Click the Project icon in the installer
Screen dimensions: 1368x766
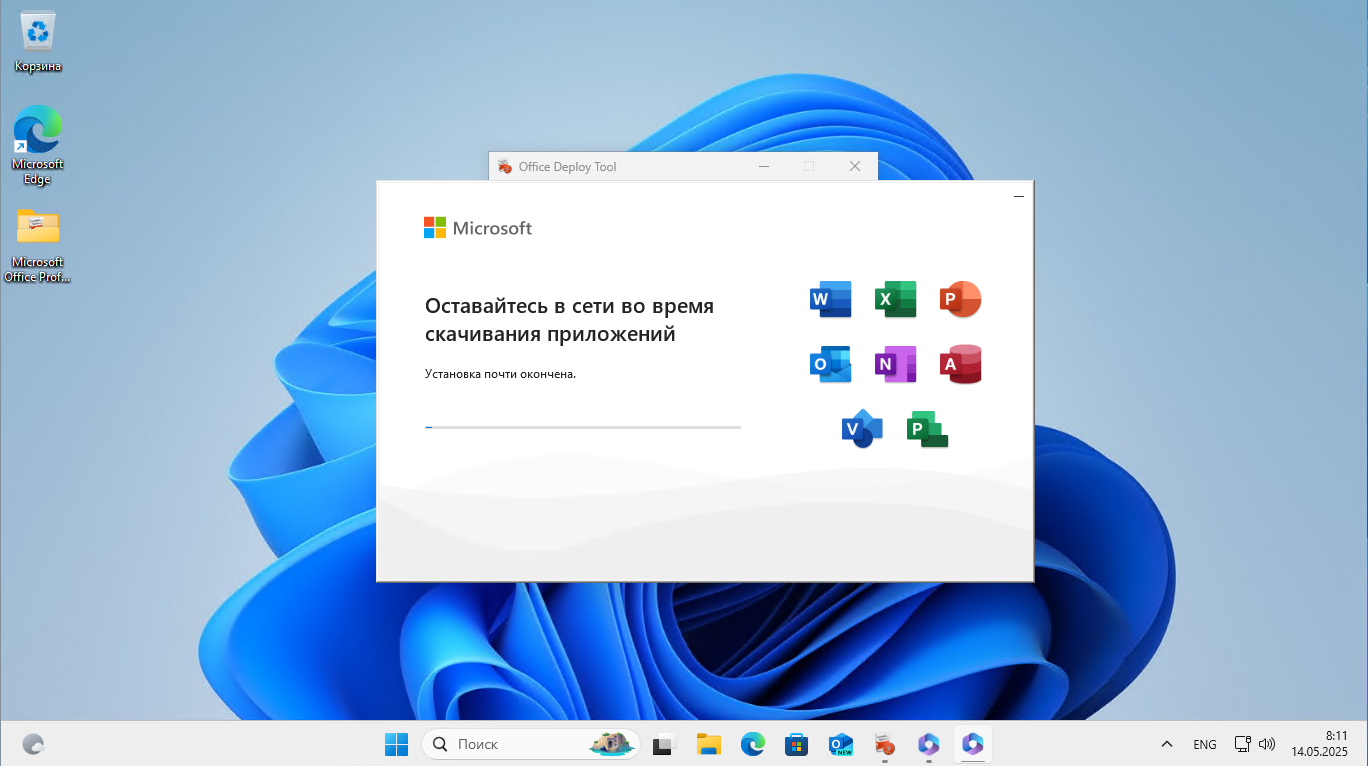tap(927, 429)
